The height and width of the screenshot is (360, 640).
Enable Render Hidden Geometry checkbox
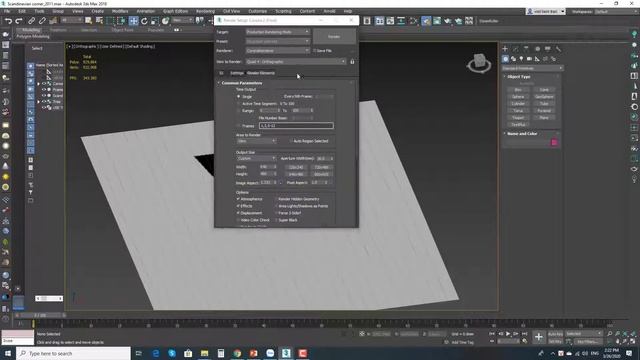point(276,199)
